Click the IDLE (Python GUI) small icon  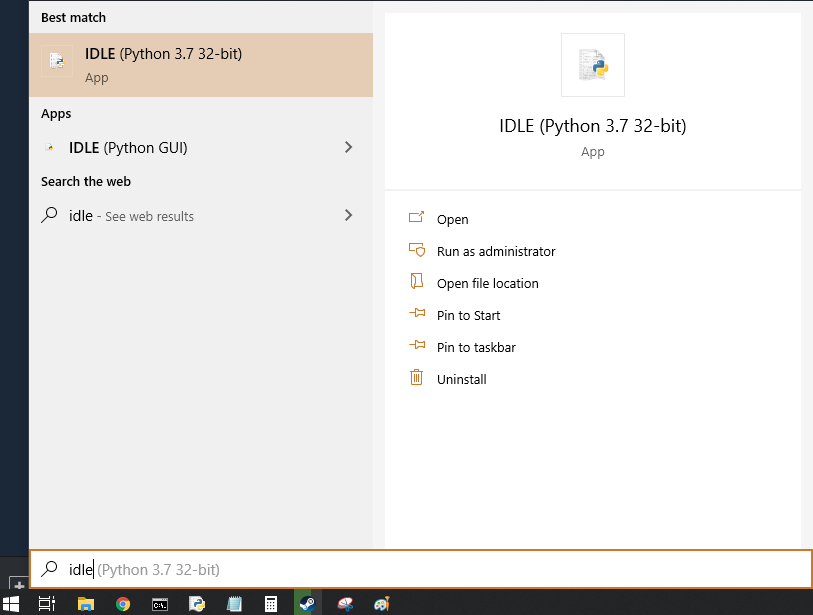pos(50,147)
